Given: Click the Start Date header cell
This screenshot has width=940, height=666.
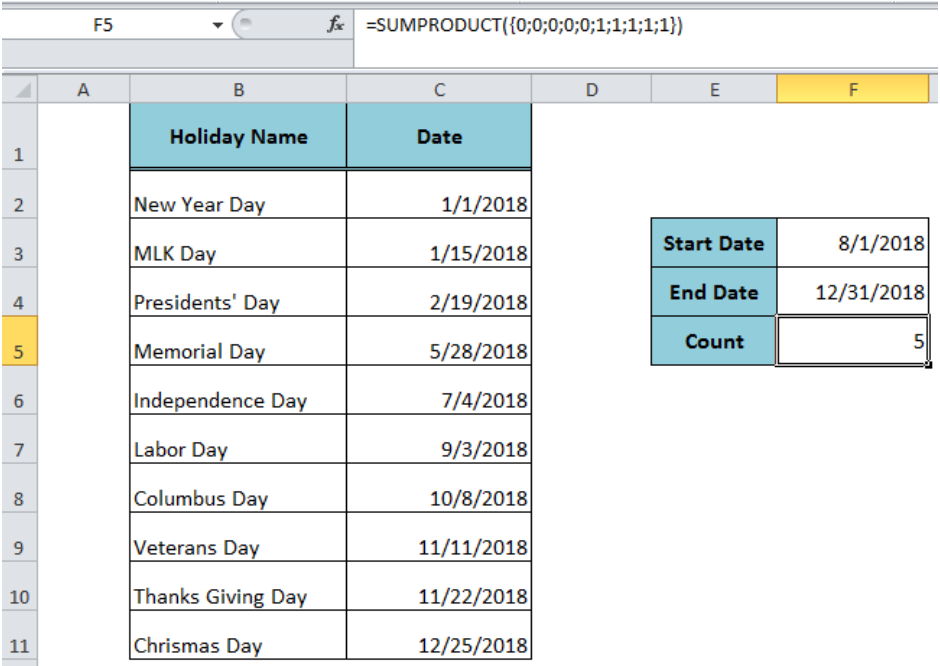Looking at the screenshot, I should (713, 242).
